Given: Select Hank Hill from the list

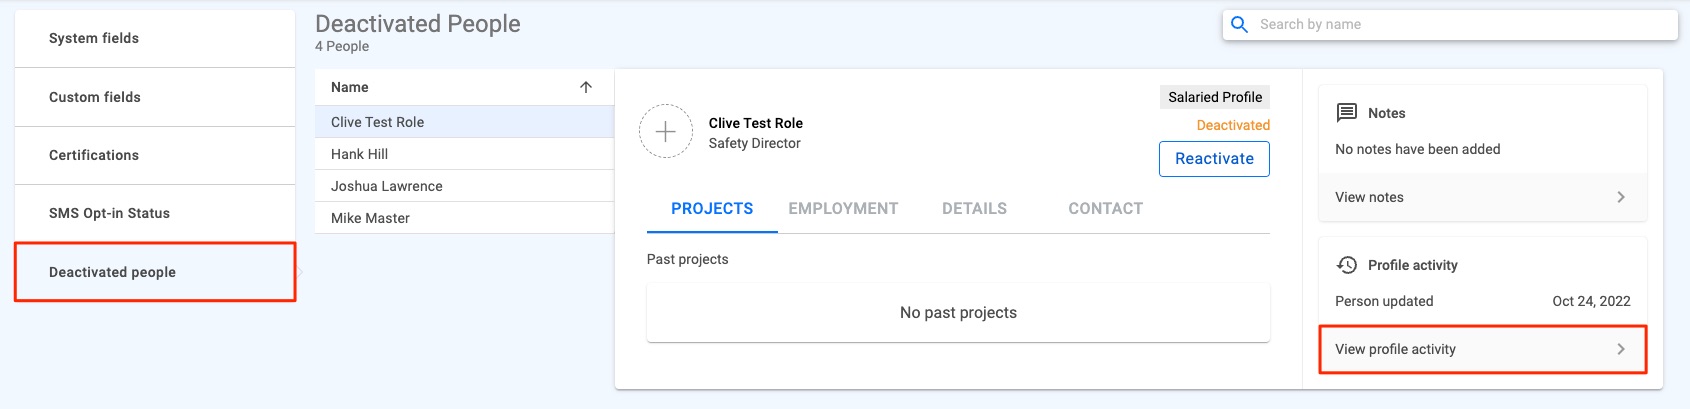Looking at the screenshot, I should click(x=464, y=154).
